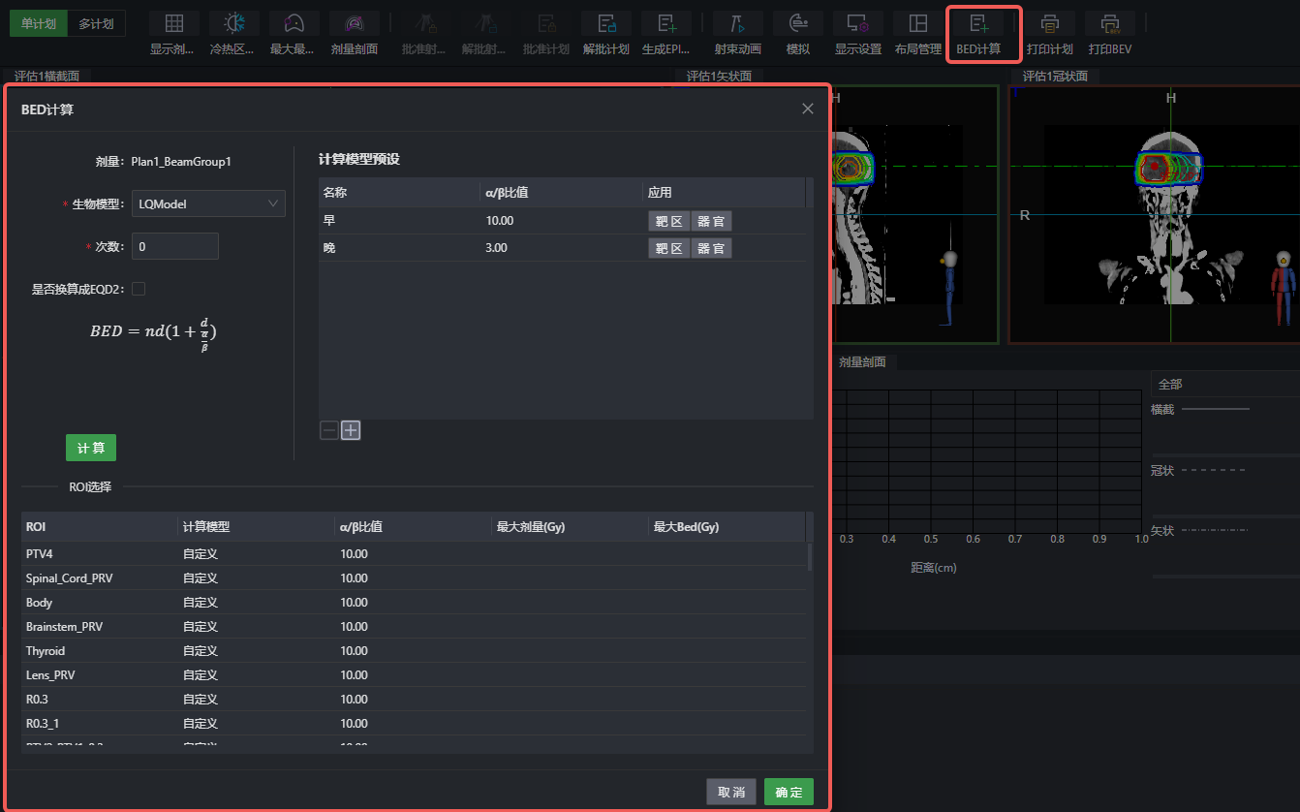Switch to the 评估1冠状面 tab
The image size is (1300, 812).
point(1055,76)
